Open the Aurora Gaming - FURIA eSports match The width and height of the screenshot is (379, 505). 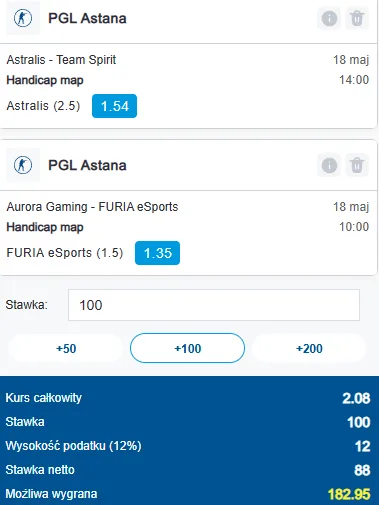[92, 207]
